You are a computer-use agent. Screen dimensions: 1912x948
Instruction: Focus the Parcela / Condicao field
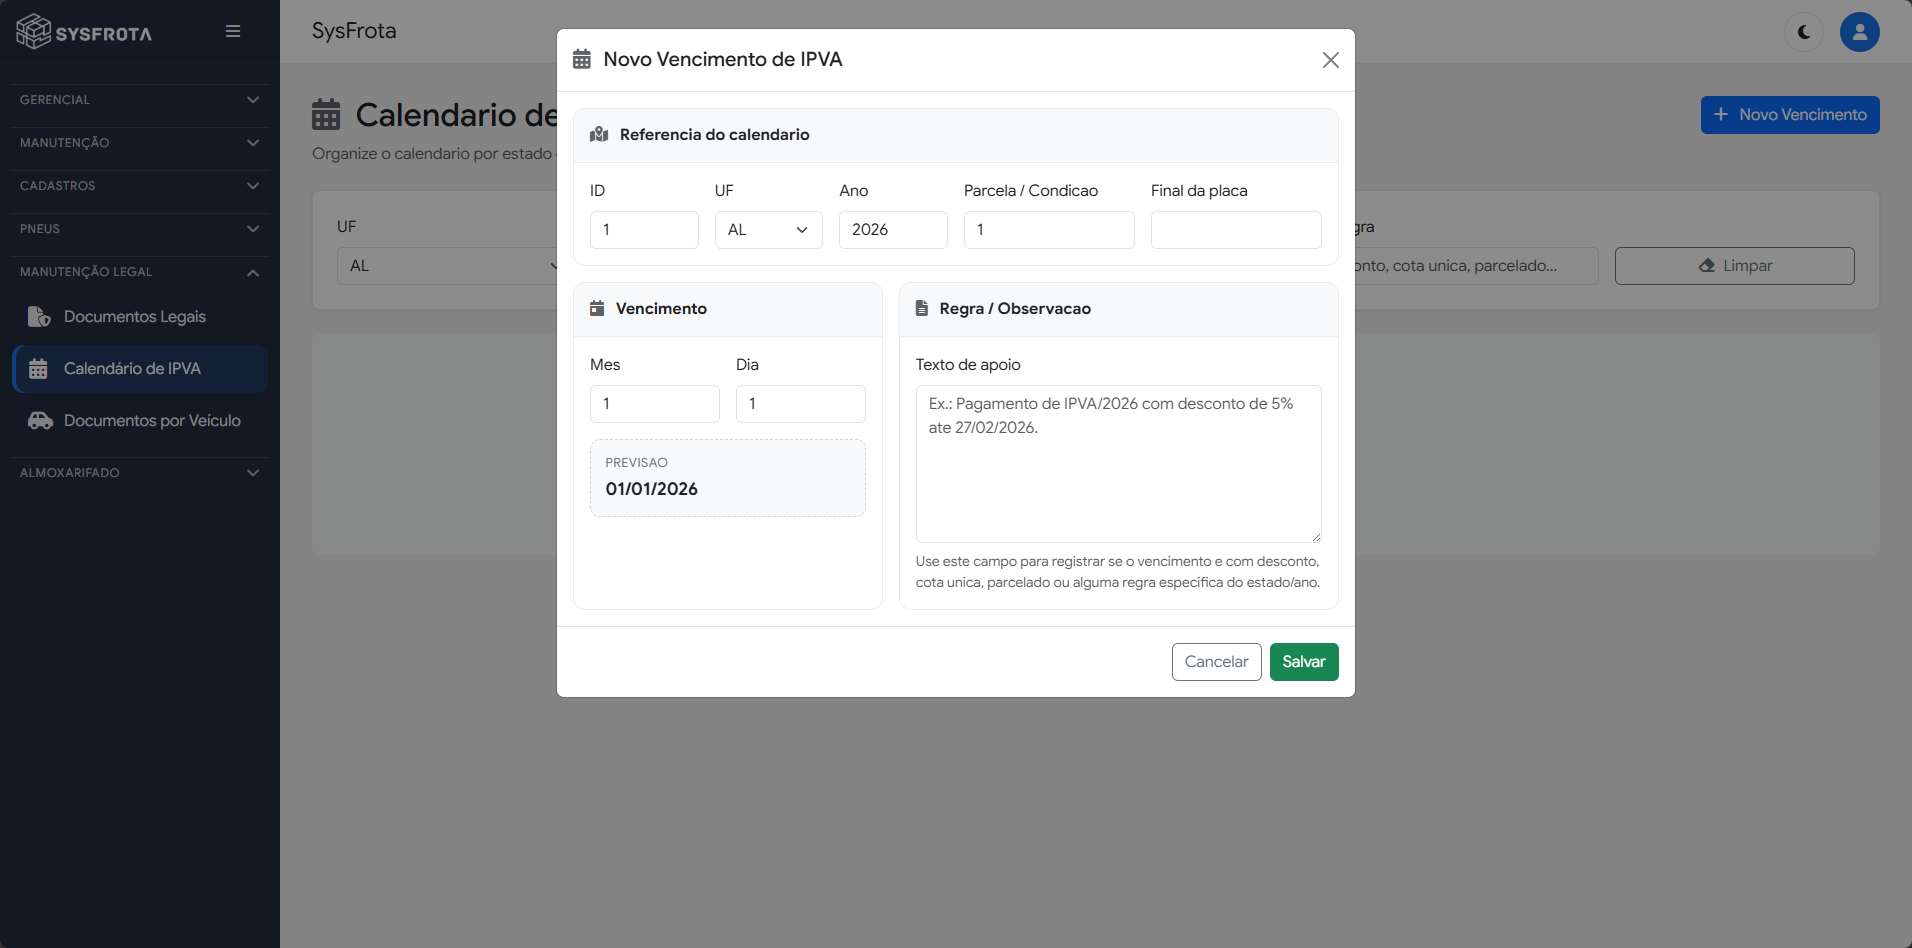[1049, 230]
